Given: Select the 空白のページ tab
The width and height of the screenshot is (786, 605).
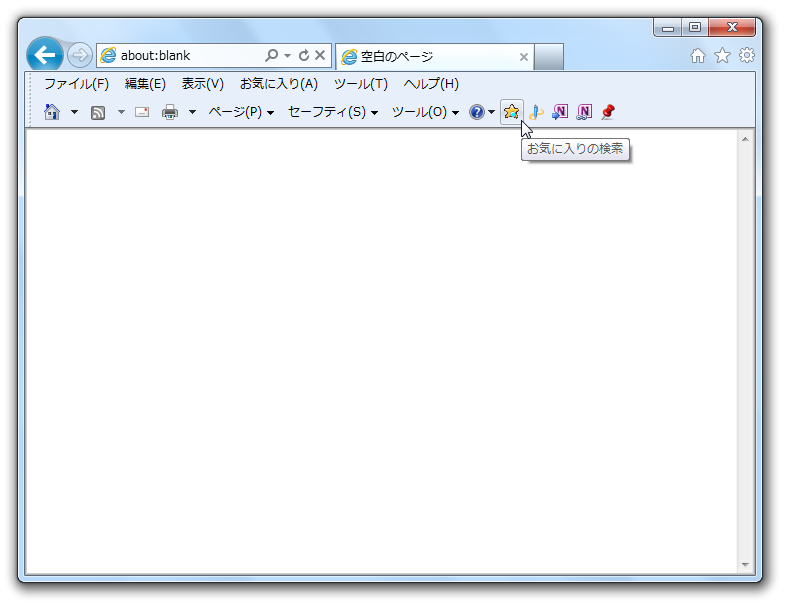Looking at the screenshot, I should pos(434,57).
